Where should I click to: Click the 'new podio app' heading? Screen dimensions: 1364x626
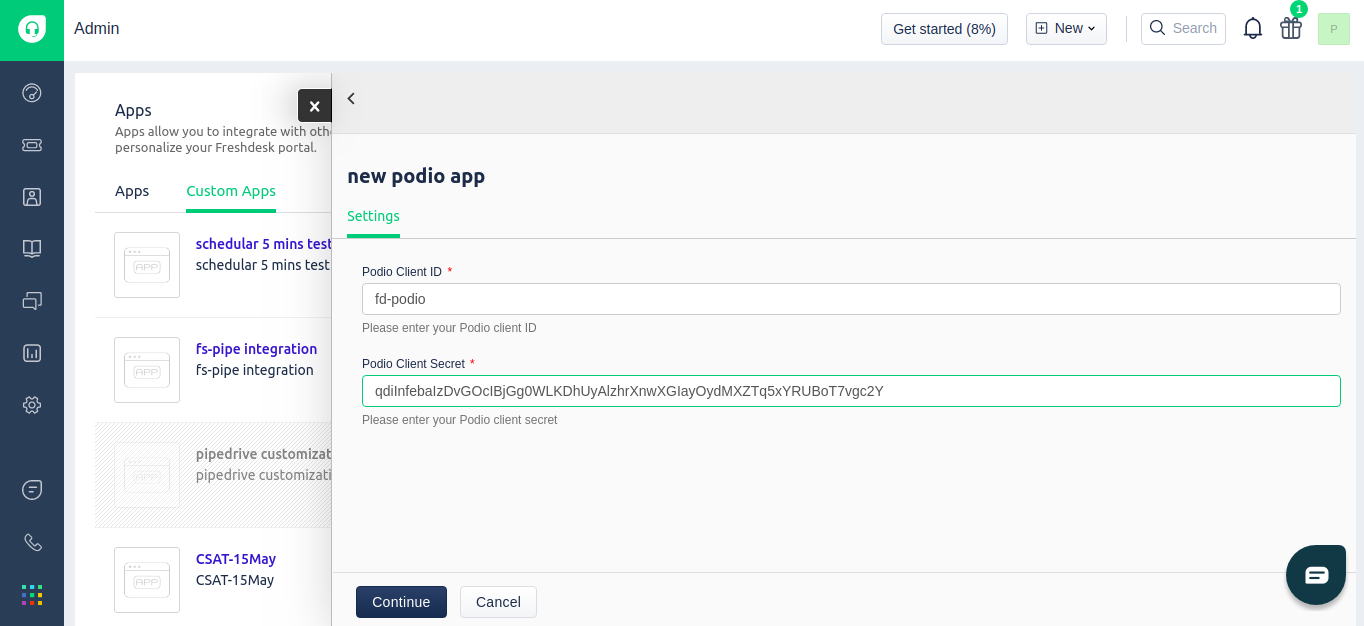[416, 177]
